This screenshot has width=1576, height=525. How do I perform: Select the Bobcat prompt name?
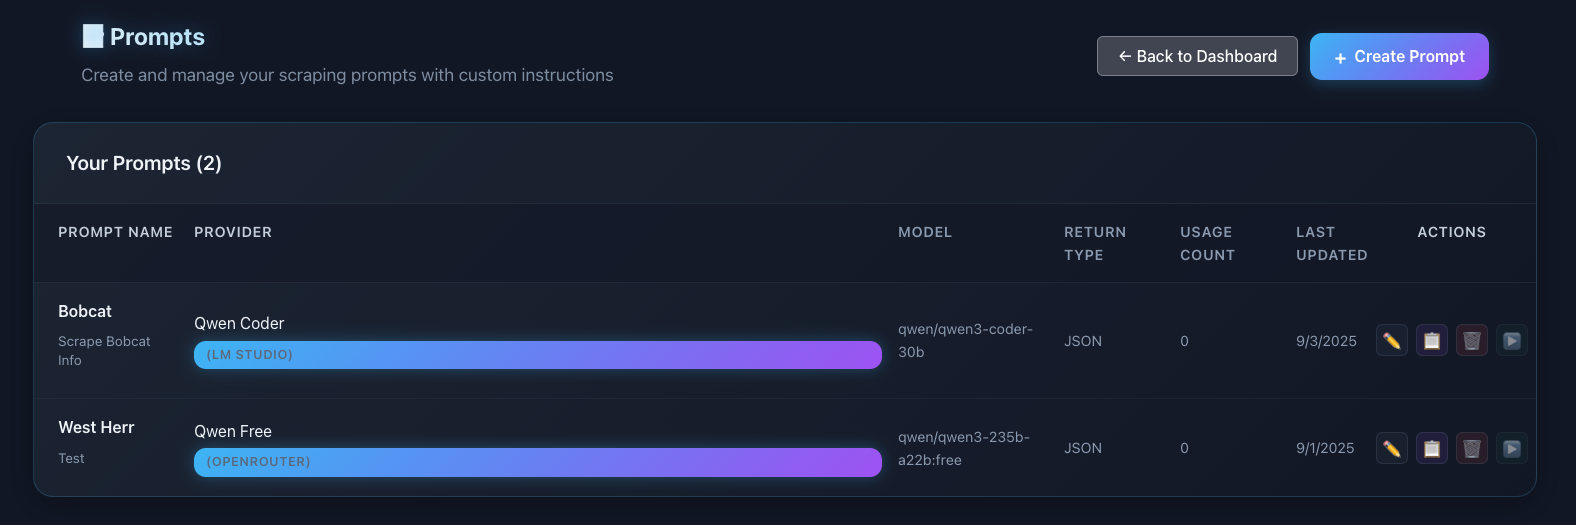(85, 311)
